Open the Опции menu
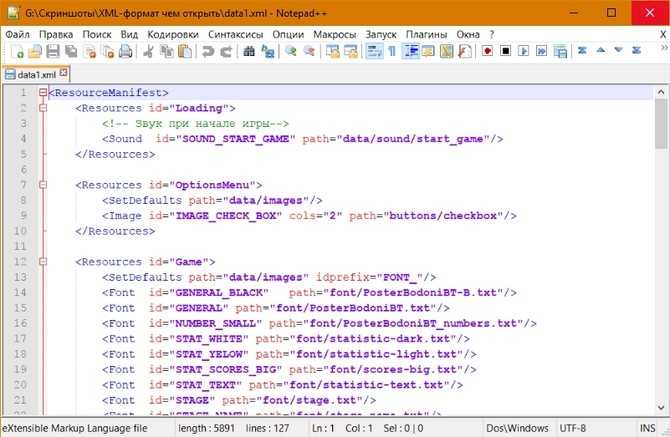Image resolution: width=670 pixels, height=437 pixels. click(x=288, y=34)
